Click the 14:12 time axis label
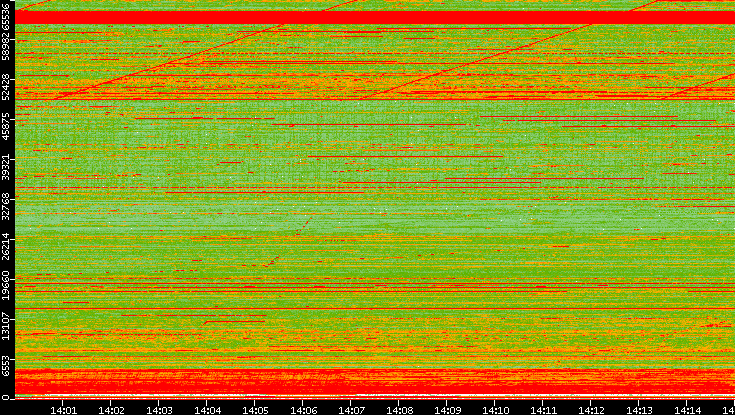 [x=590, y=410]
